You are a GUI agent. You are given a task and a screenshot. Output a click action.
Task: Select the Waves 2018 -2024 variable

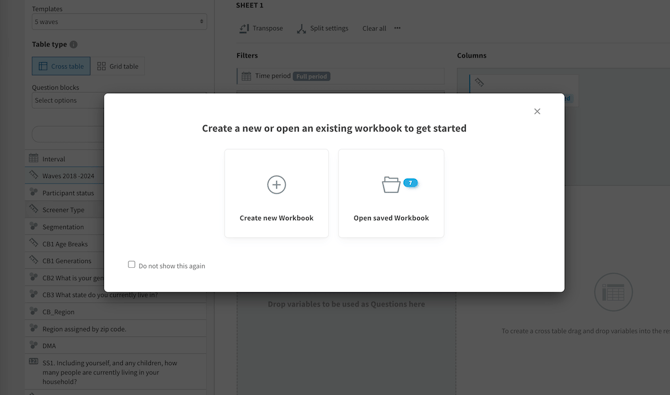(x=66, y=176)
